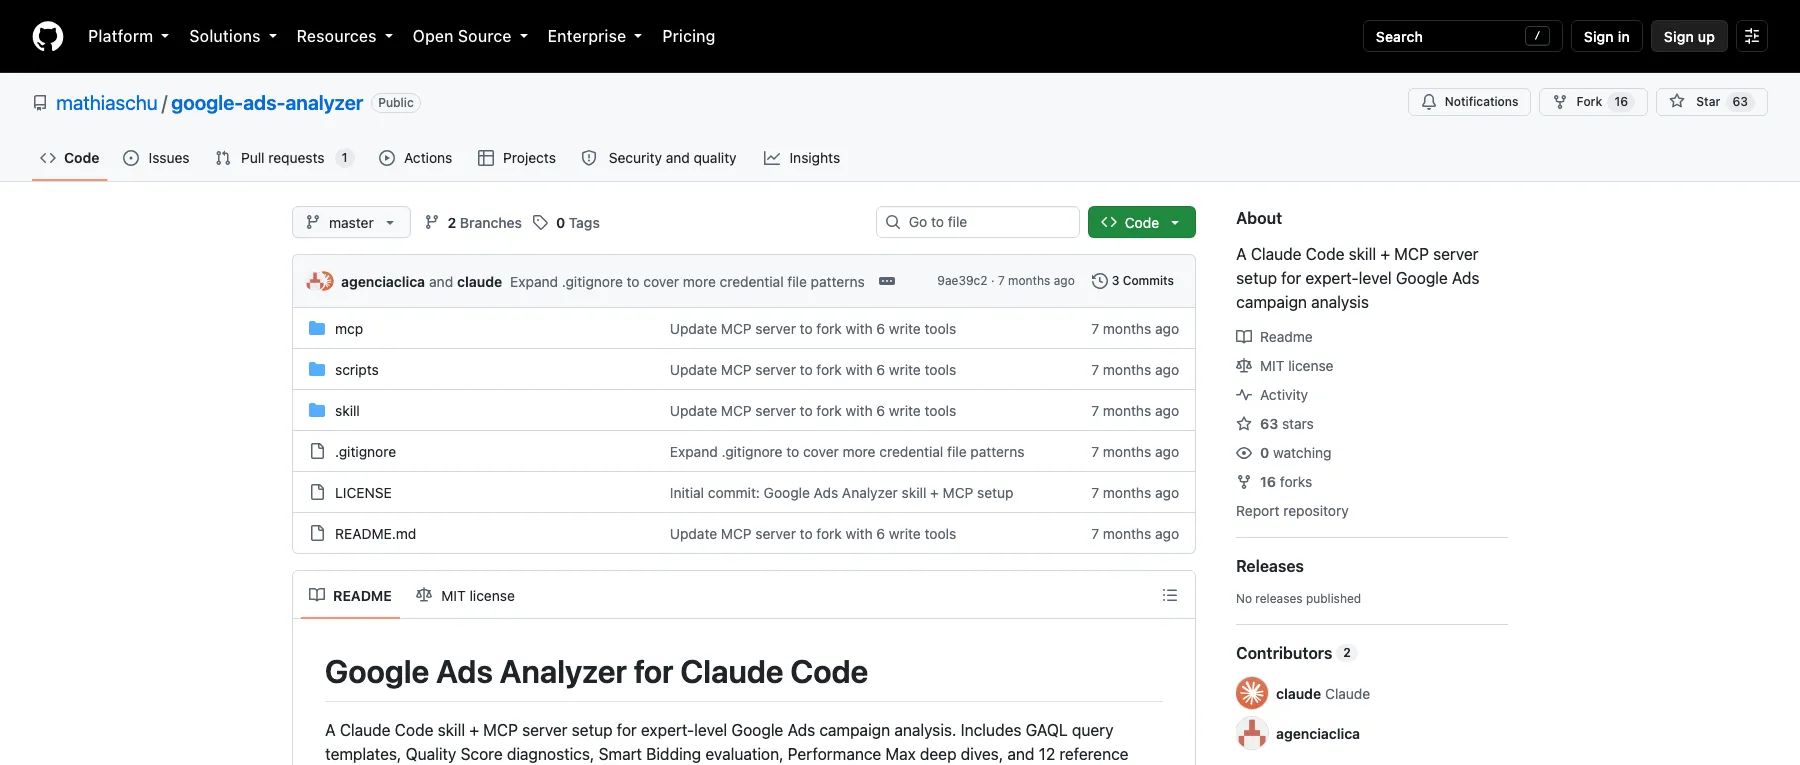Open Security and quality tab
Image resolution: width=1800 pixels, height=765 pixels.
coord(659,158)
